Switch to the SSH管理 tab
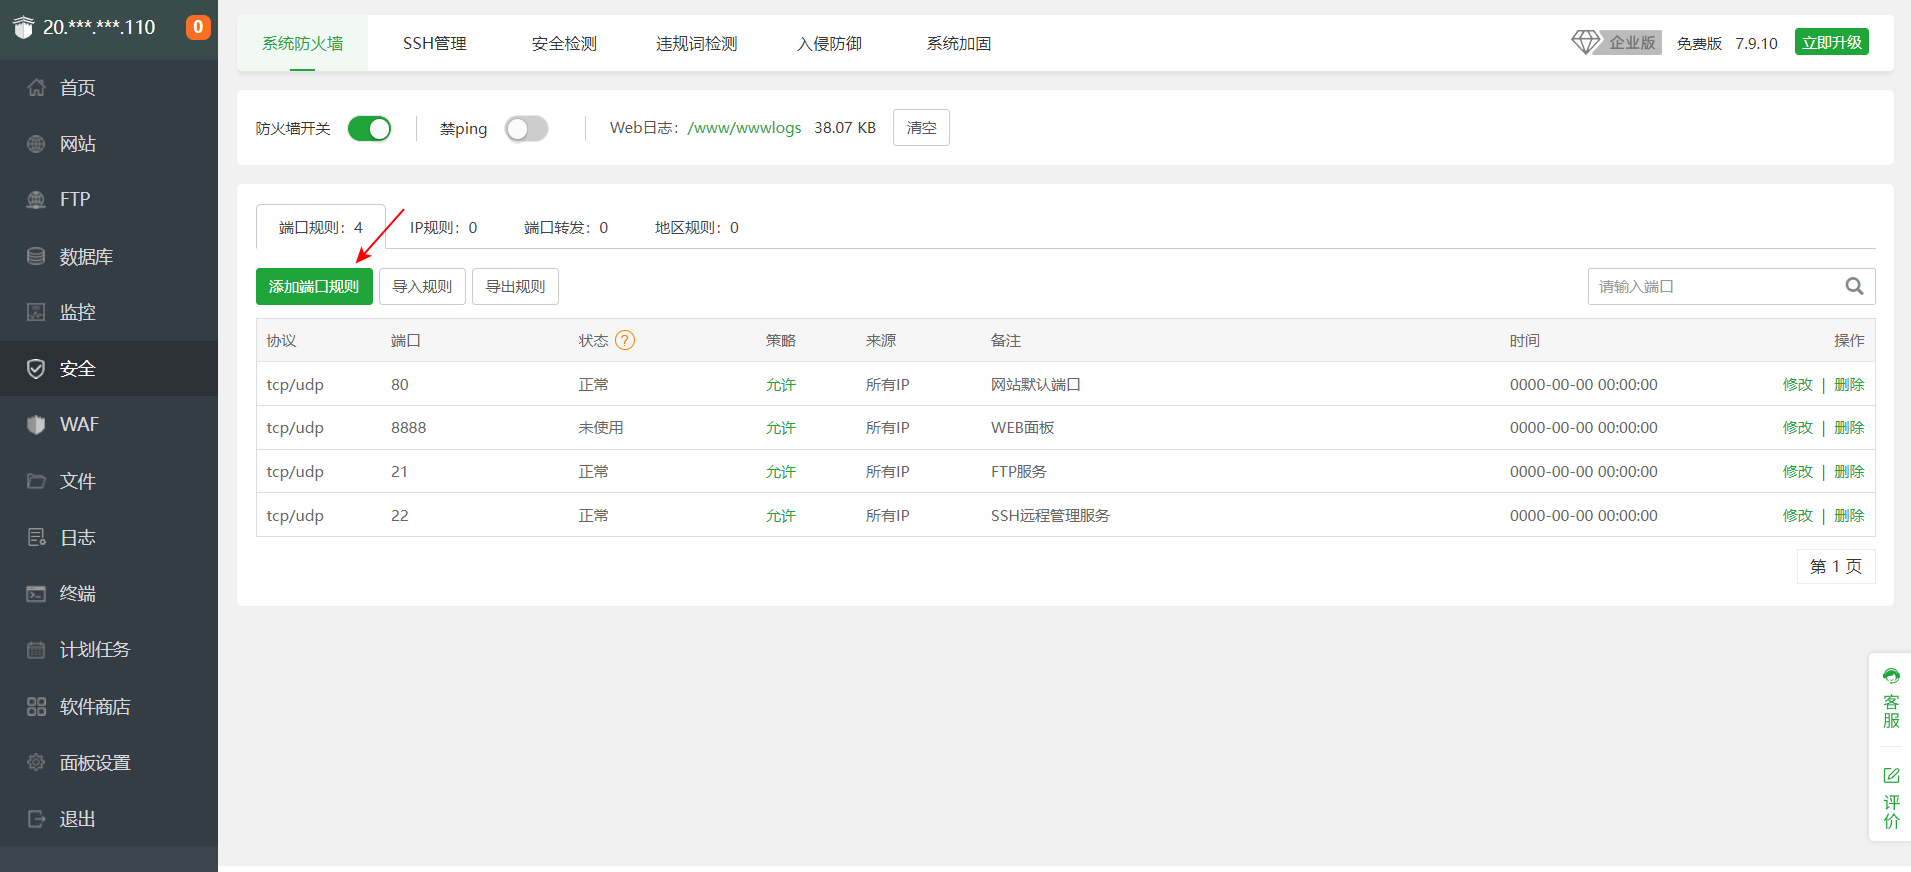The width and height of the screenshot is (1911, 872). point(434,44)
